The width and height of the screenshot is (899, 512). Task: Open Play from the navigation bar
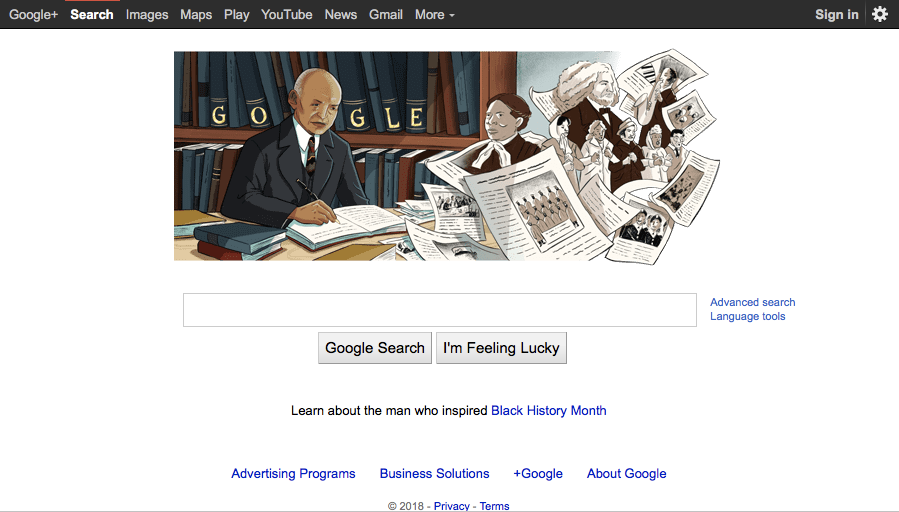tap(236, 15)
